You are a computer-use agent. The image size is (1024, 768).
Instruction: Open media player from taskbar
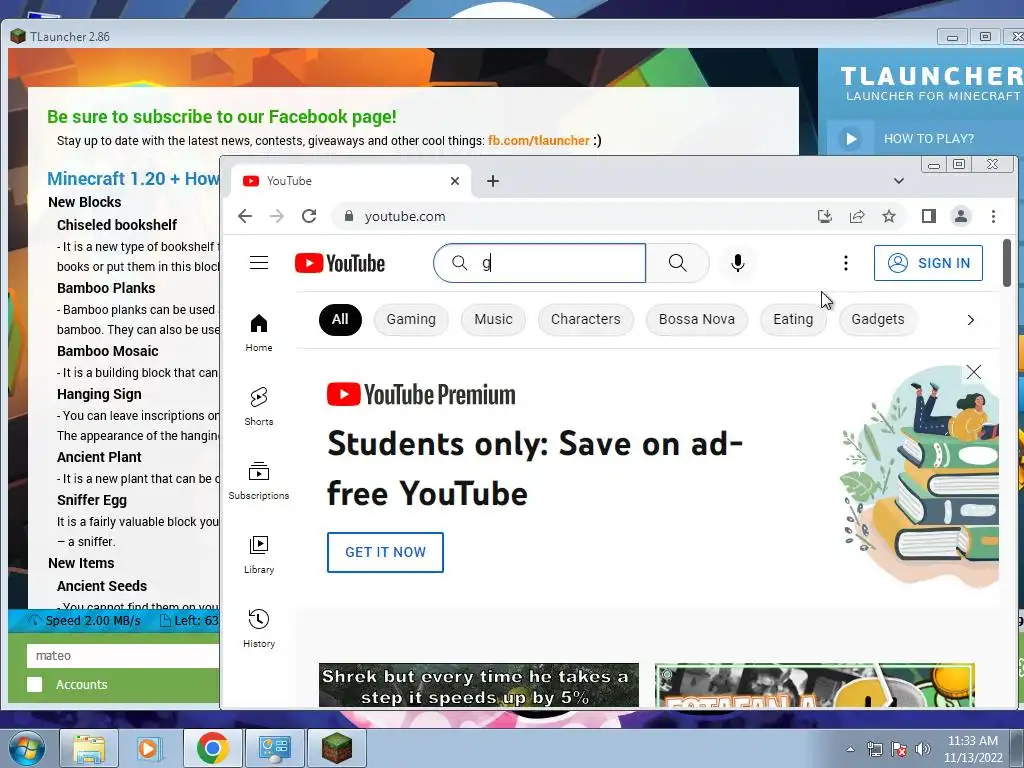pyautogui.click(x=150, y=748)
